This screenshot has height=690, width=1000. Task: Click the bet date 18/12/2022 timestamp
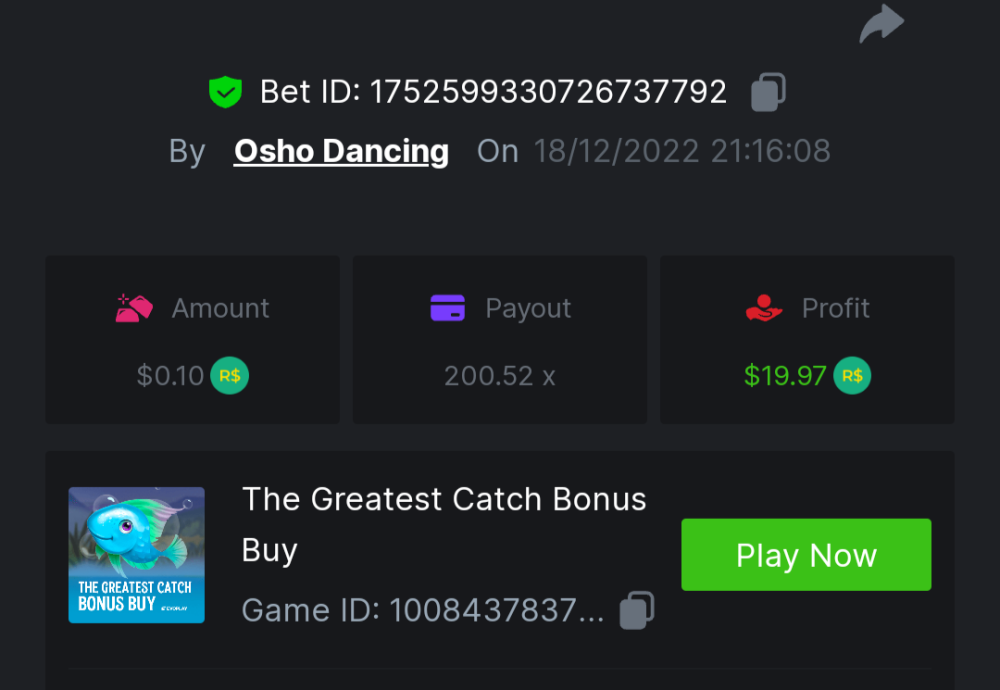click(x=680, y=151)
